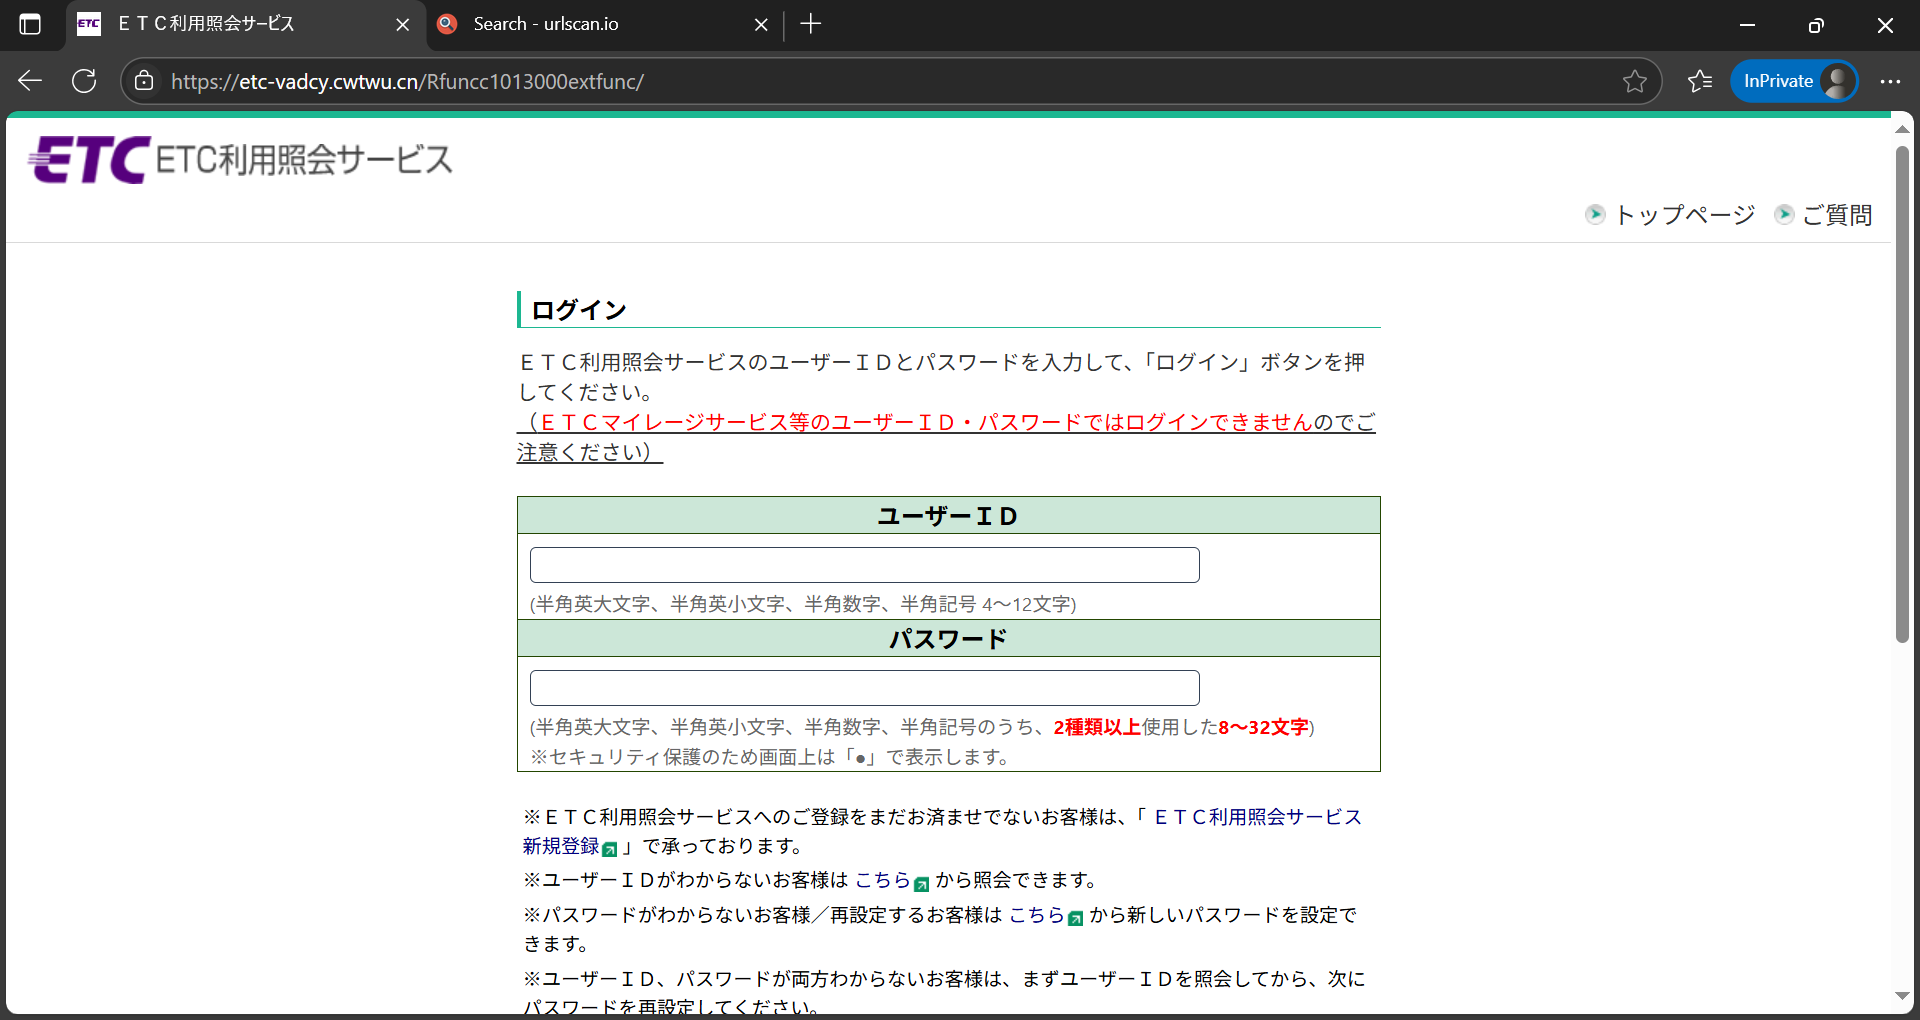
Task: Select the ETC利用照会サービス tab
Action: click(x=245, y=24)
